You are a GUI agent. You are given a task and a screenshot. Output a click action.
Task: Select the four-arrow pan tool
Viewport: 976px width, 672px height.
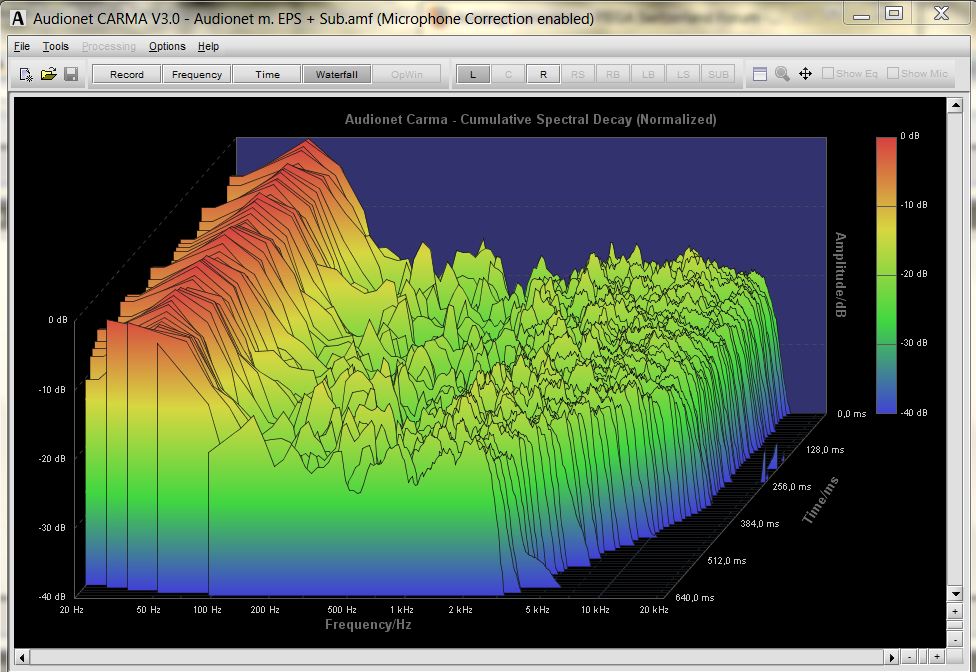(x=805, y=74)
